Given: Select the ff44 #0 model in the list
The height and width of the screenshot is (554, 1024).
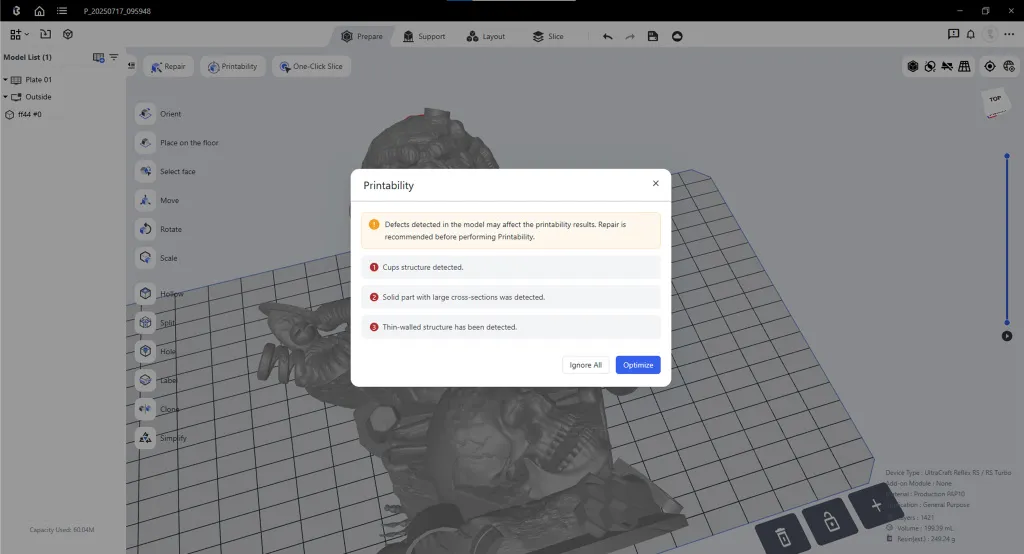Looking at the screenshot, I should point(30,114).
